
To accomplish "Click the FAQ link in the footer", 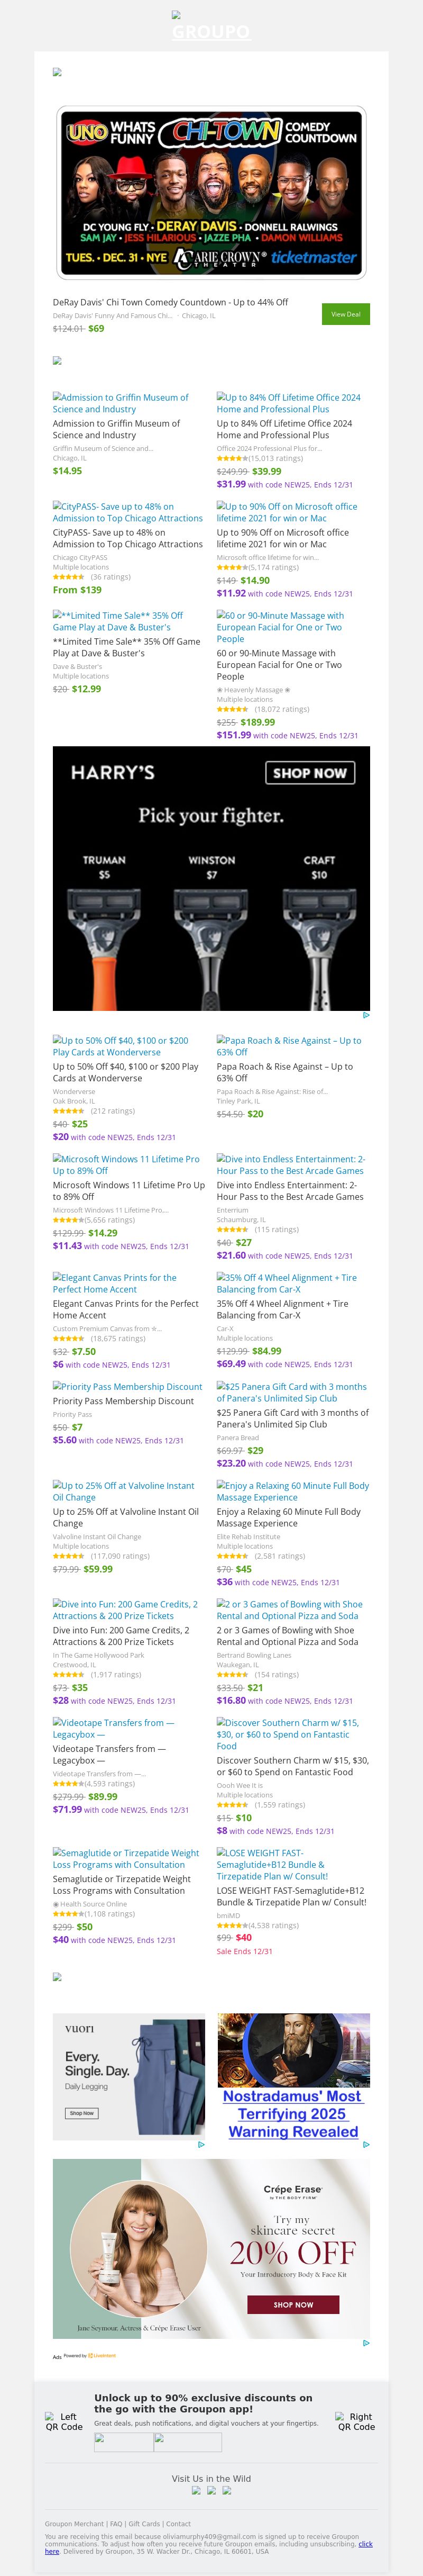I will (116, 2524).
